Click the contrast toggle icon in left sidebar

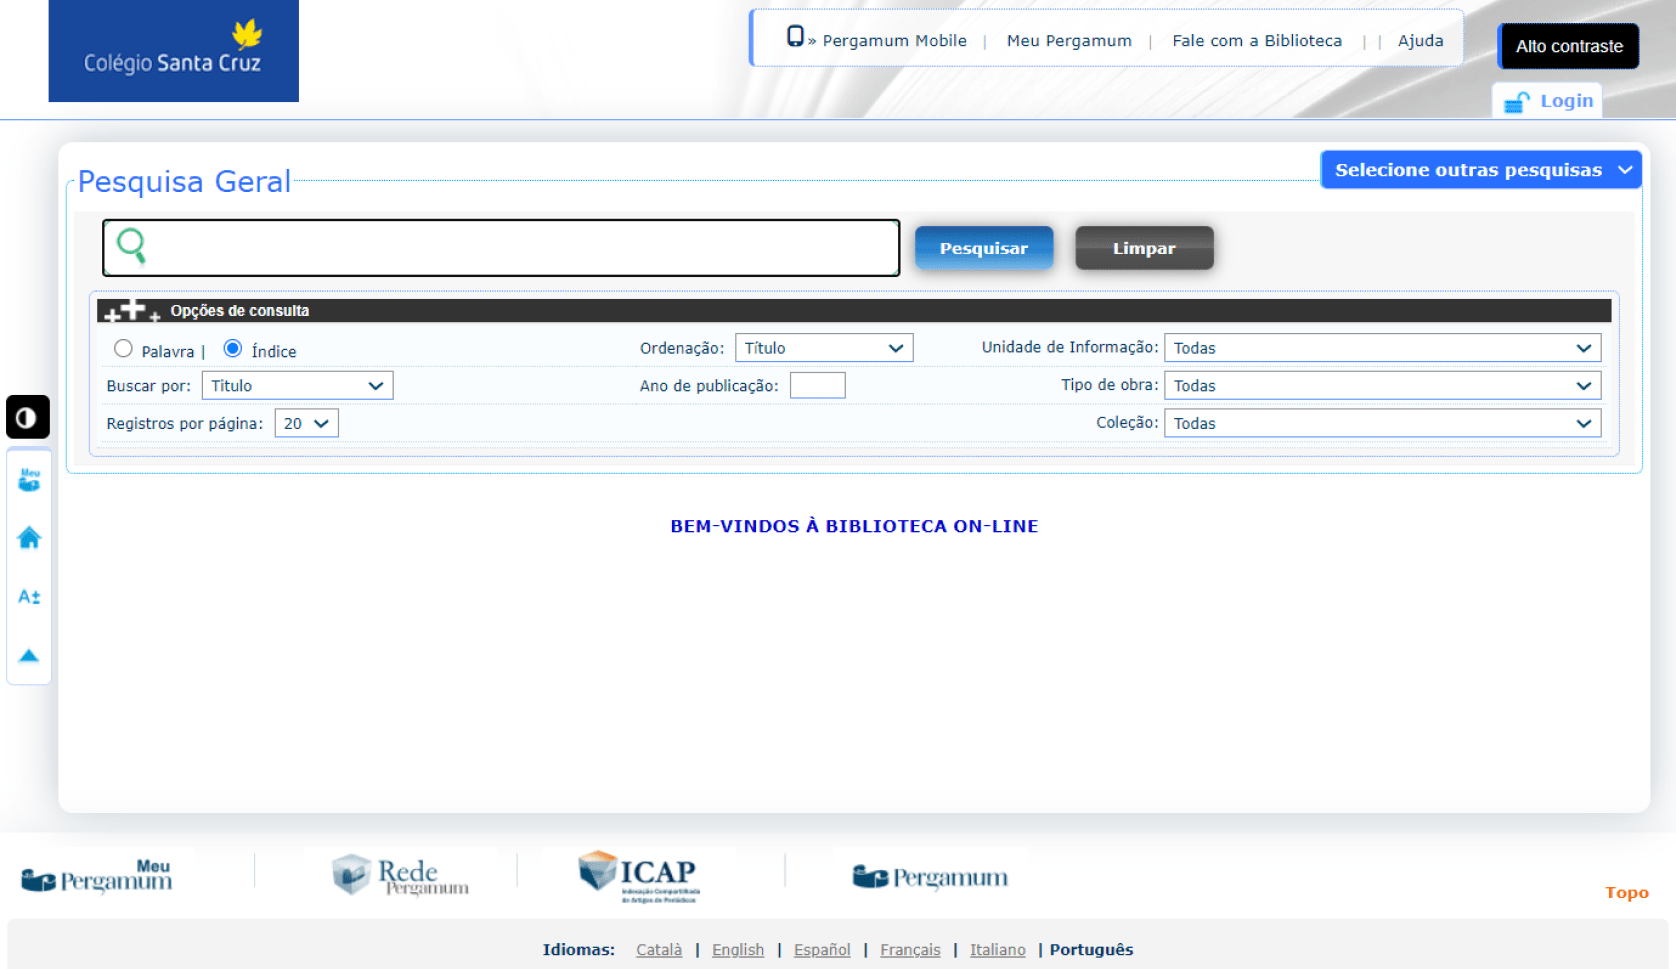pos(27,417)
